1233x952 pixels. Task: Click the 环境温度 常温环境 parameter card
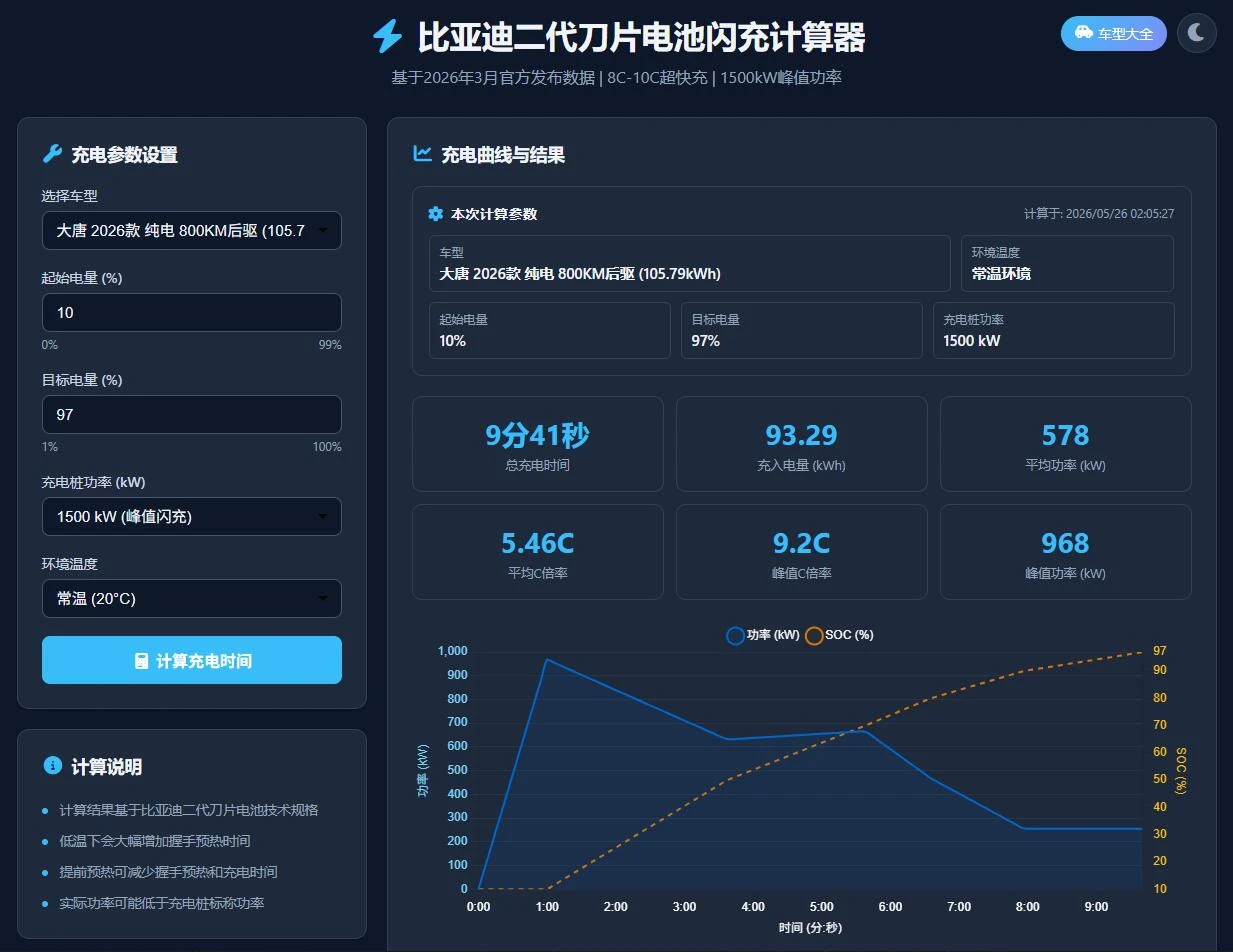pyautogui.click(x=1067, y=264)
